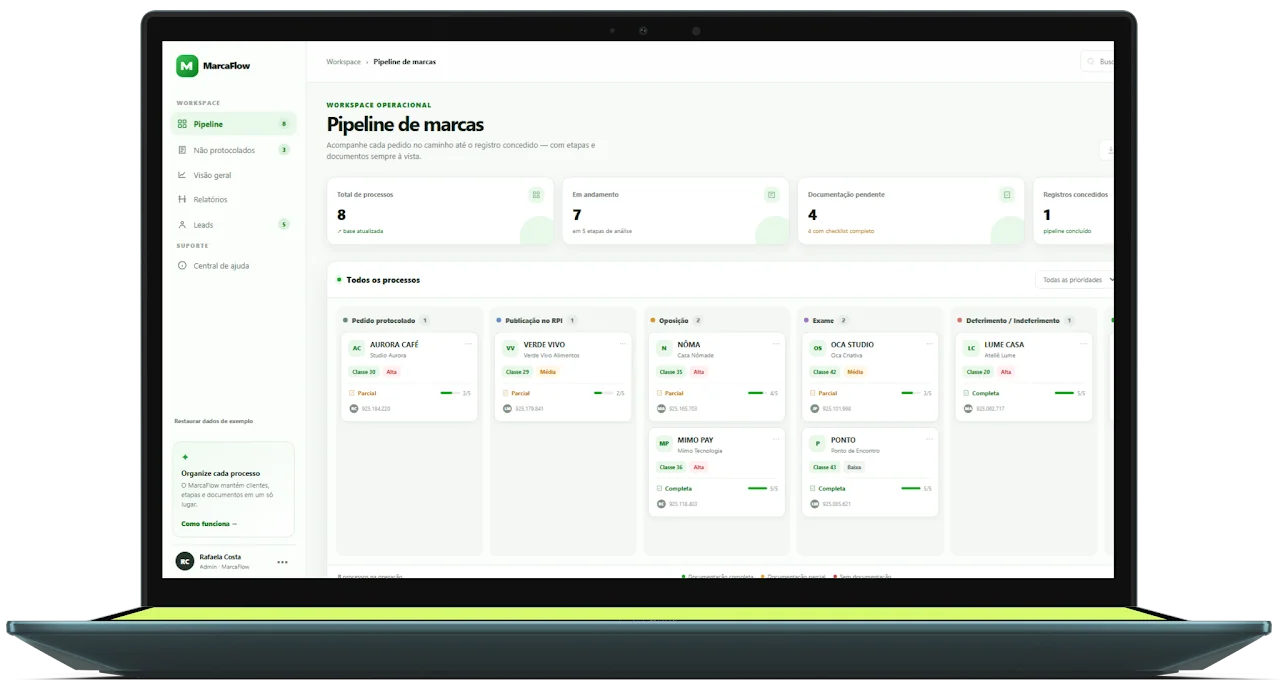The image size is (1280, 686).
Task: Click the Relatórios sidebar icon
Action: click(182, 200)
